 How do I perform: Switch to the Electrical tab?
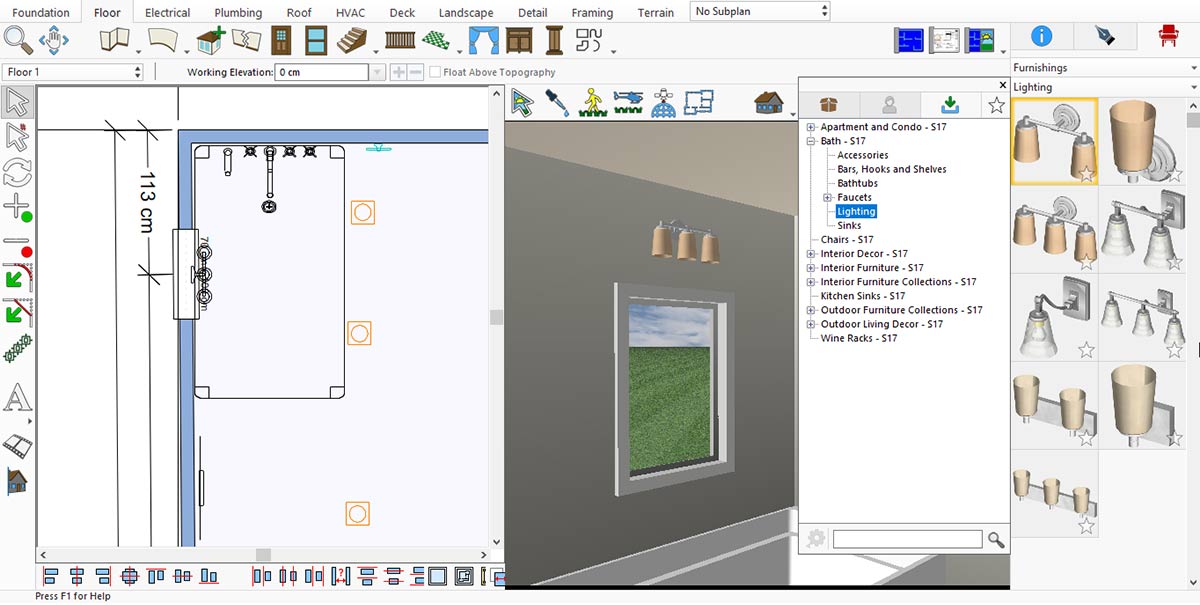167,13
